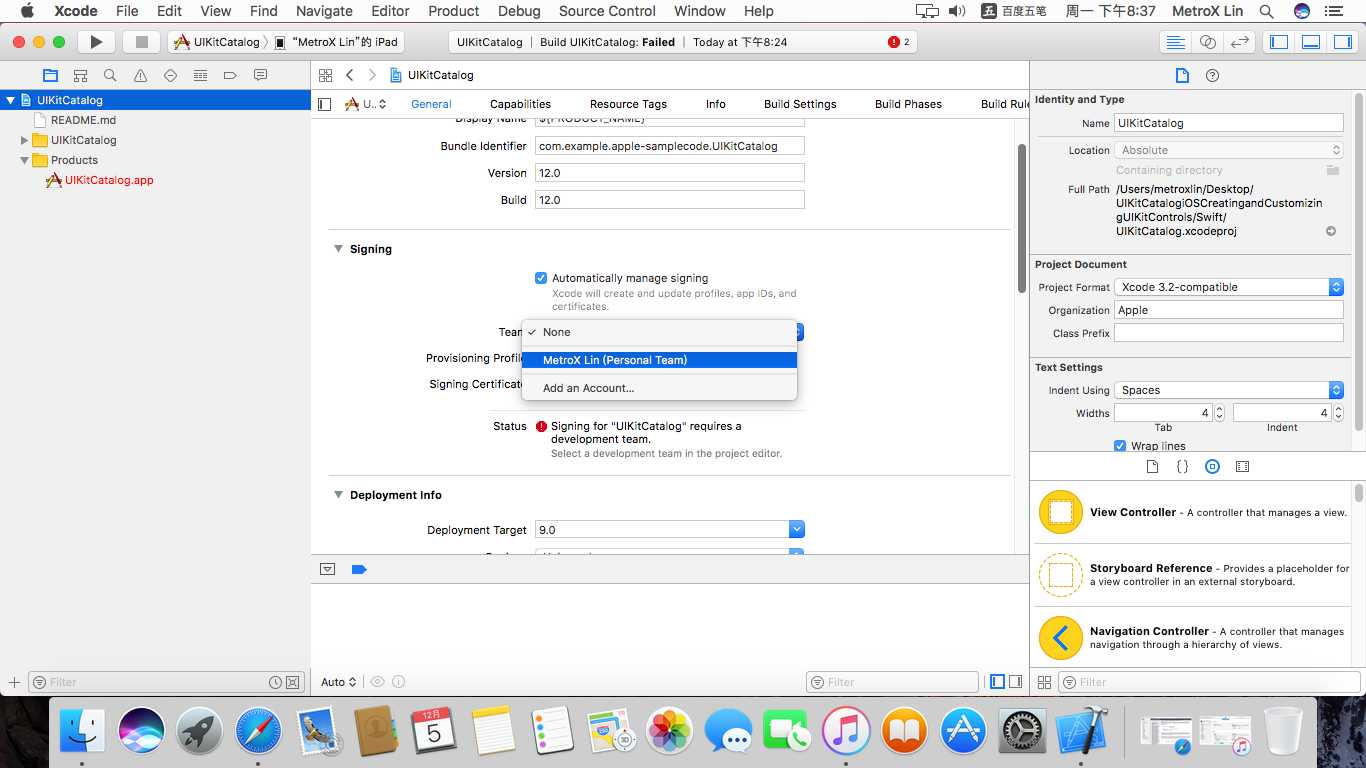Show the Quick Help inspector

(x=1212, y=76)
